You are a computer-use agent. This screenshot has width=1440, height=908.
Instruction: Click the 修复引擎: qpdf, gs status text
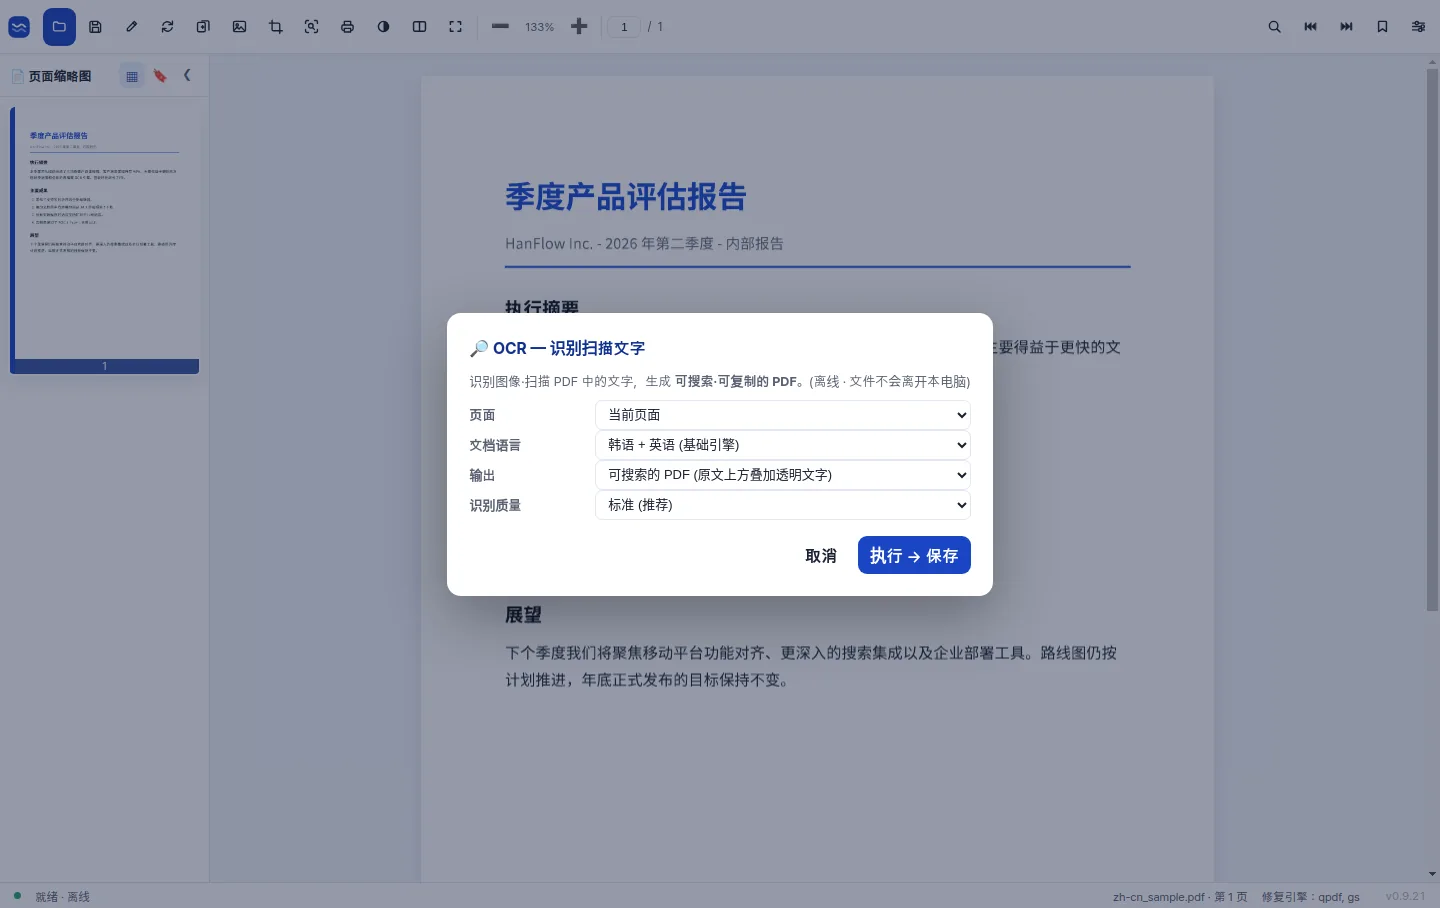click(x=1311, y=897)
